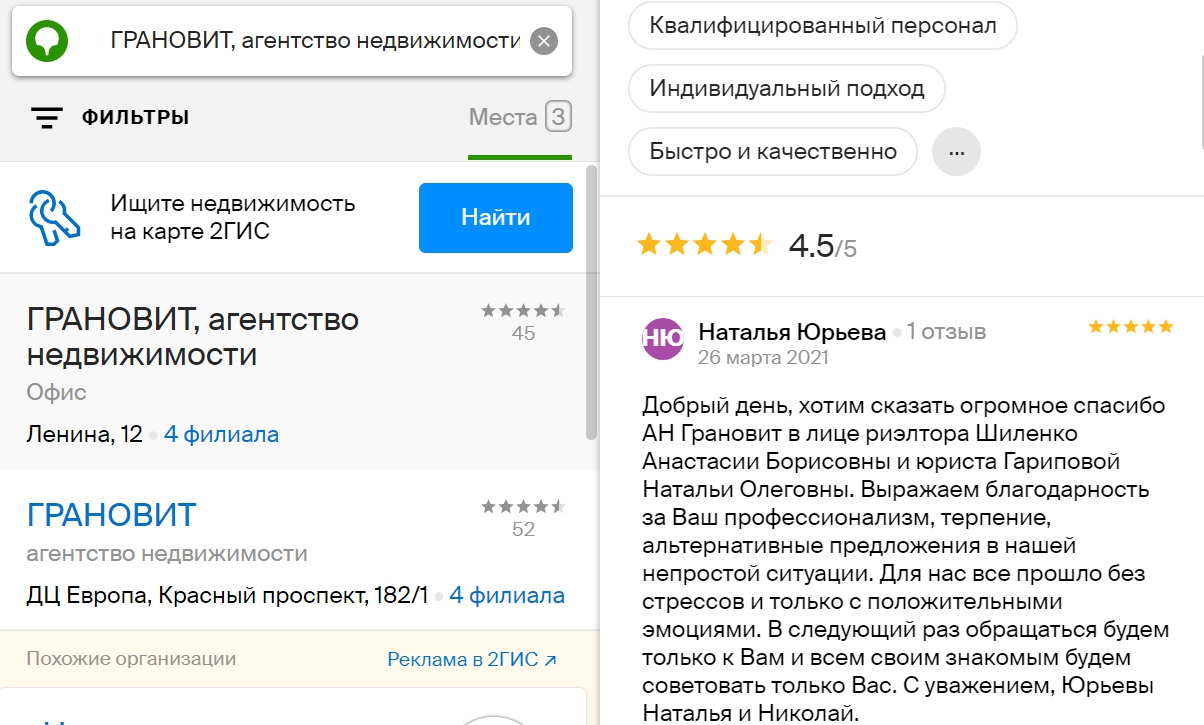The height and width of the screenshot is (725, 1204).
Task: Click the rating stars with 52 reviews
Action: pyautogui.click(x=523, y=507)
